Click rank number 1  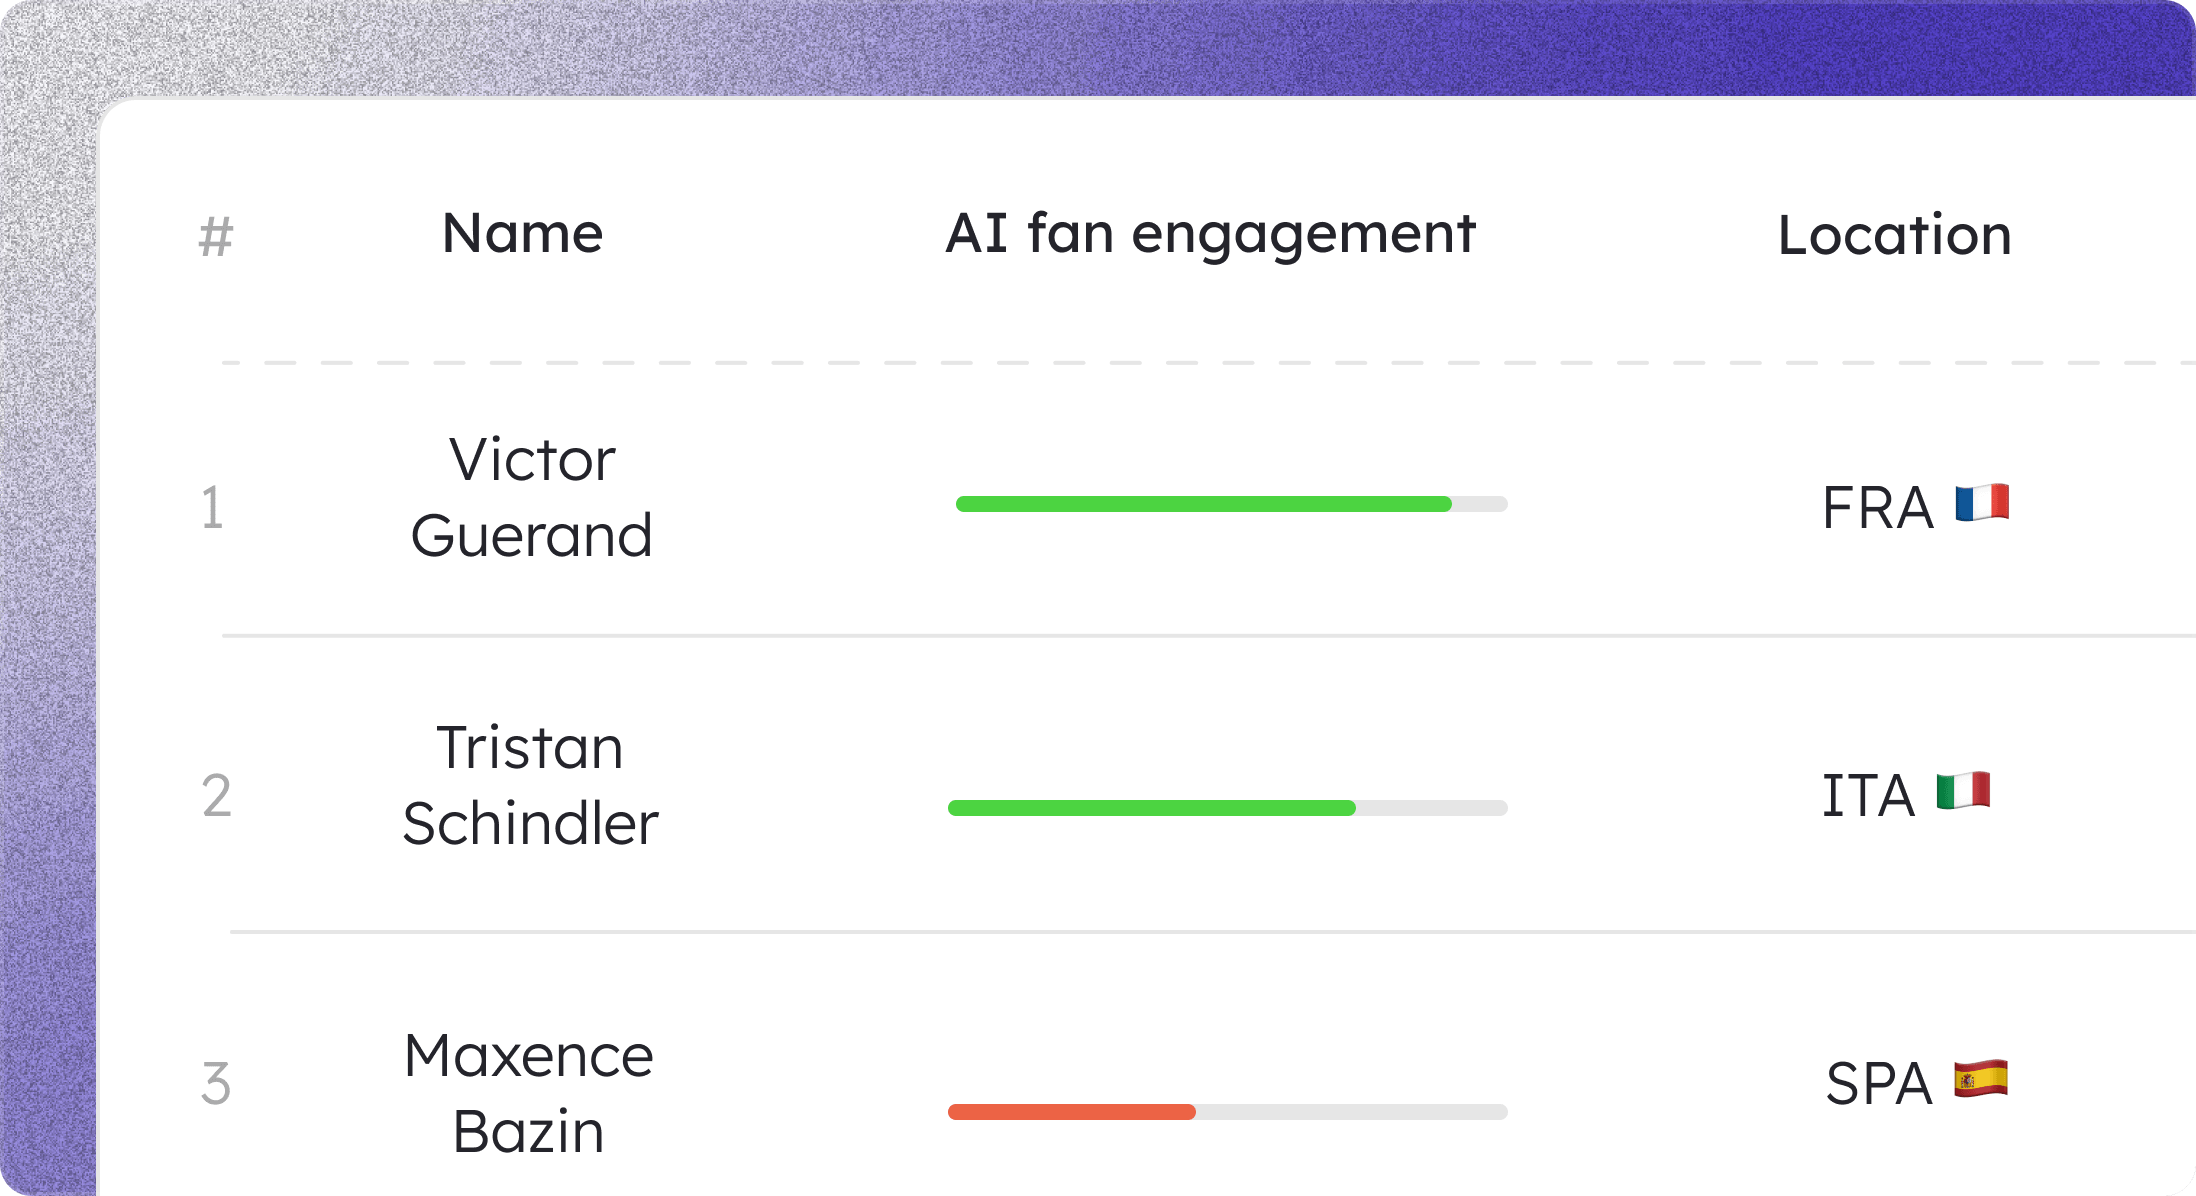click(x=212, y=507)
